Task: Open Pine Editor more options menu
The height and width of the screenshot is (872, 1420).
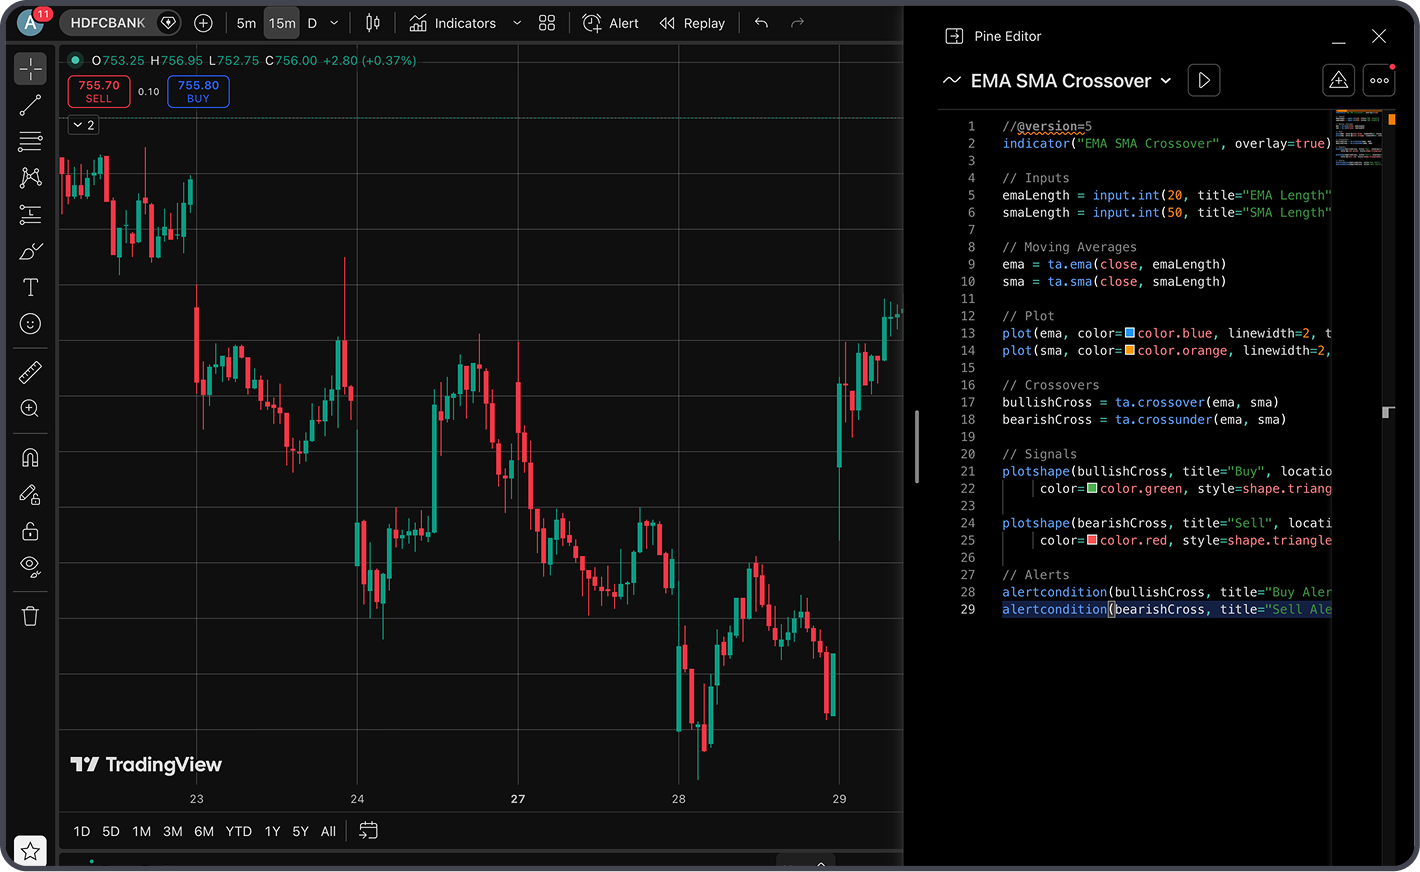Action: (x=1380, y=81)
